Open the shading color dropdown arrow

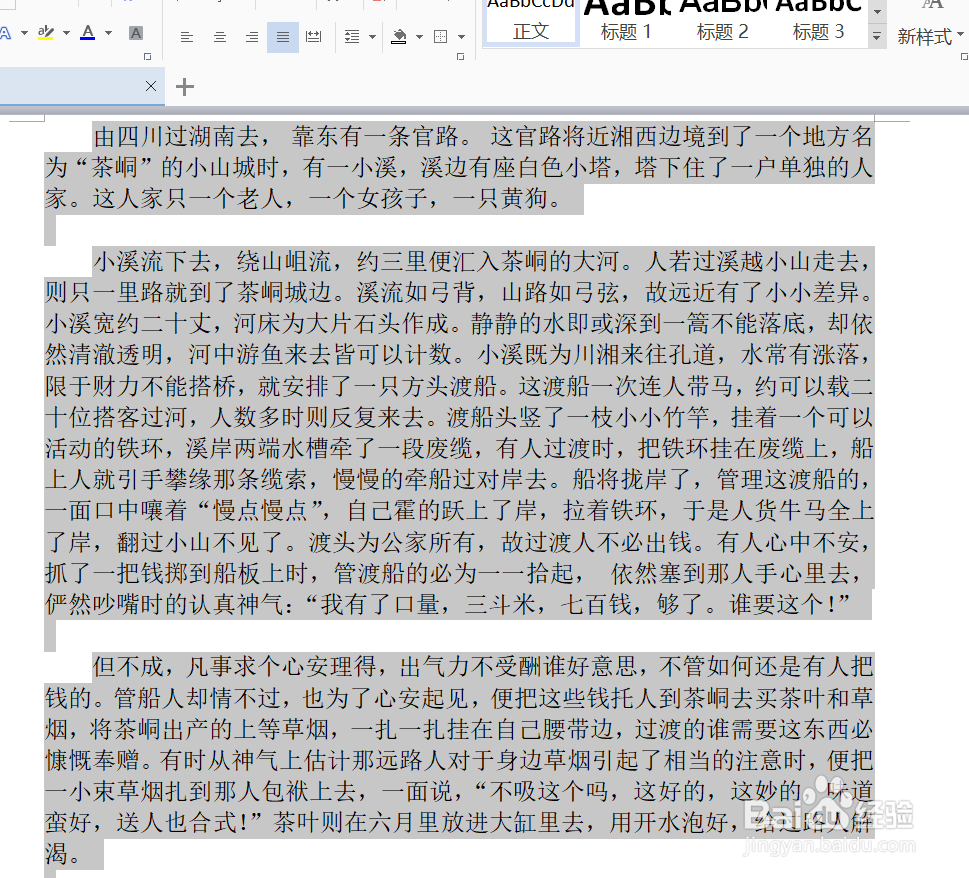click(420, 37)
